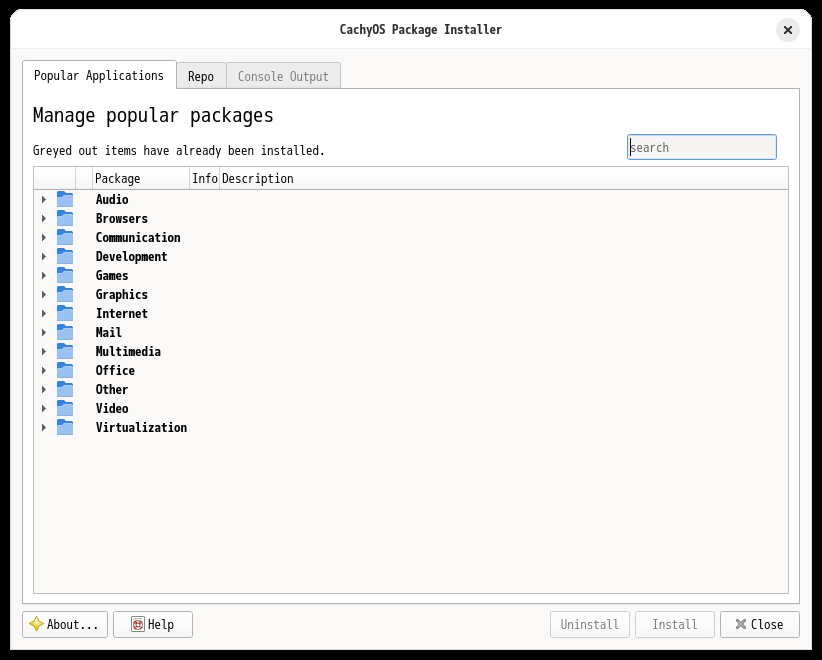The image size is (822, 660).
Task: Click the Browsers folder icon
Action: point(65,218)
